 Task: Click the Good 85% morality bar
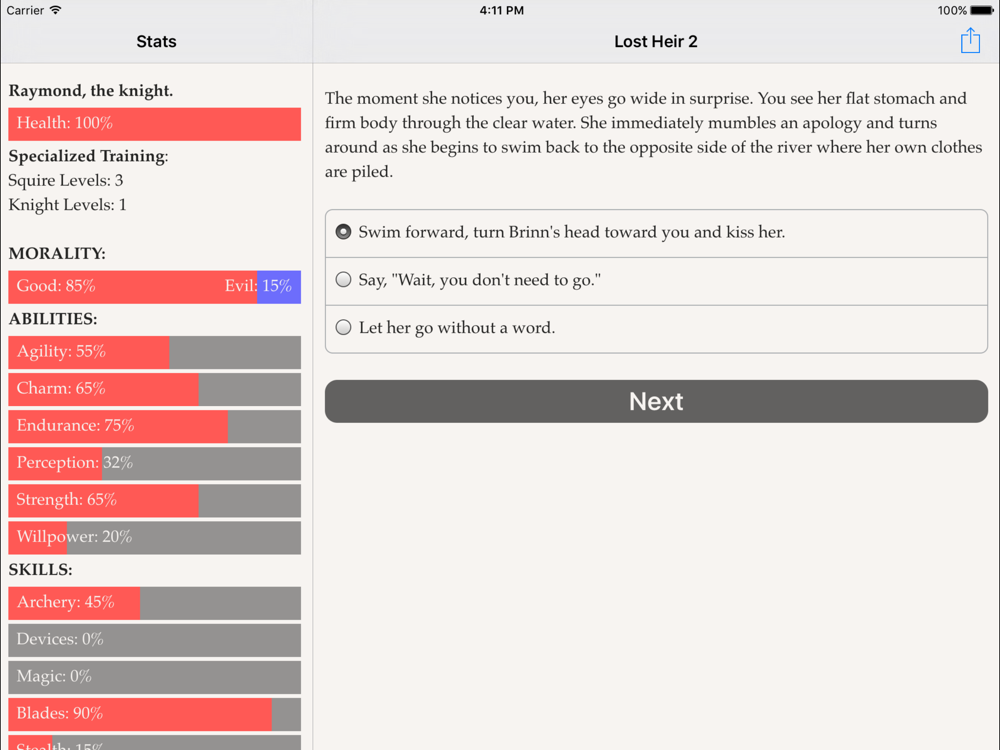click(133, 287)
